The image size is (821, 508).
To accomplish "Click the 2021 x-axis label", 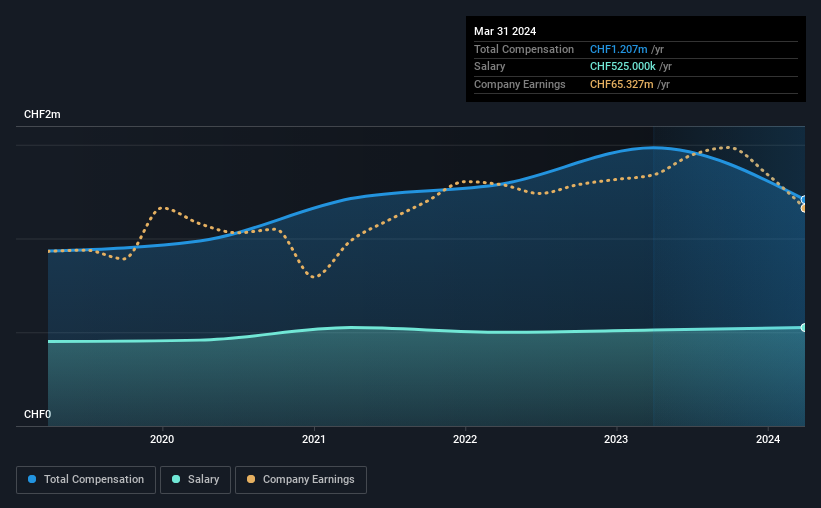I will [x=314, y=439].
